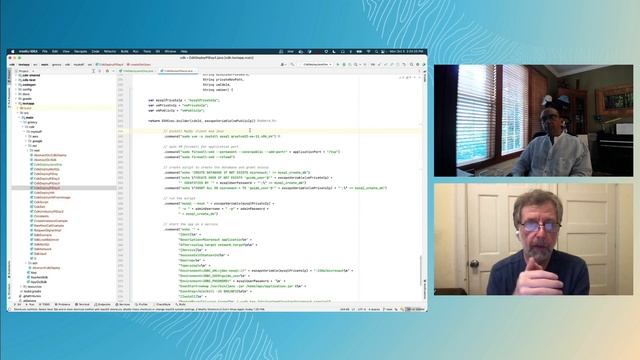Select RequestSignerImpl in project tree
Screen dimensions: 640x360
click(47, 230)
